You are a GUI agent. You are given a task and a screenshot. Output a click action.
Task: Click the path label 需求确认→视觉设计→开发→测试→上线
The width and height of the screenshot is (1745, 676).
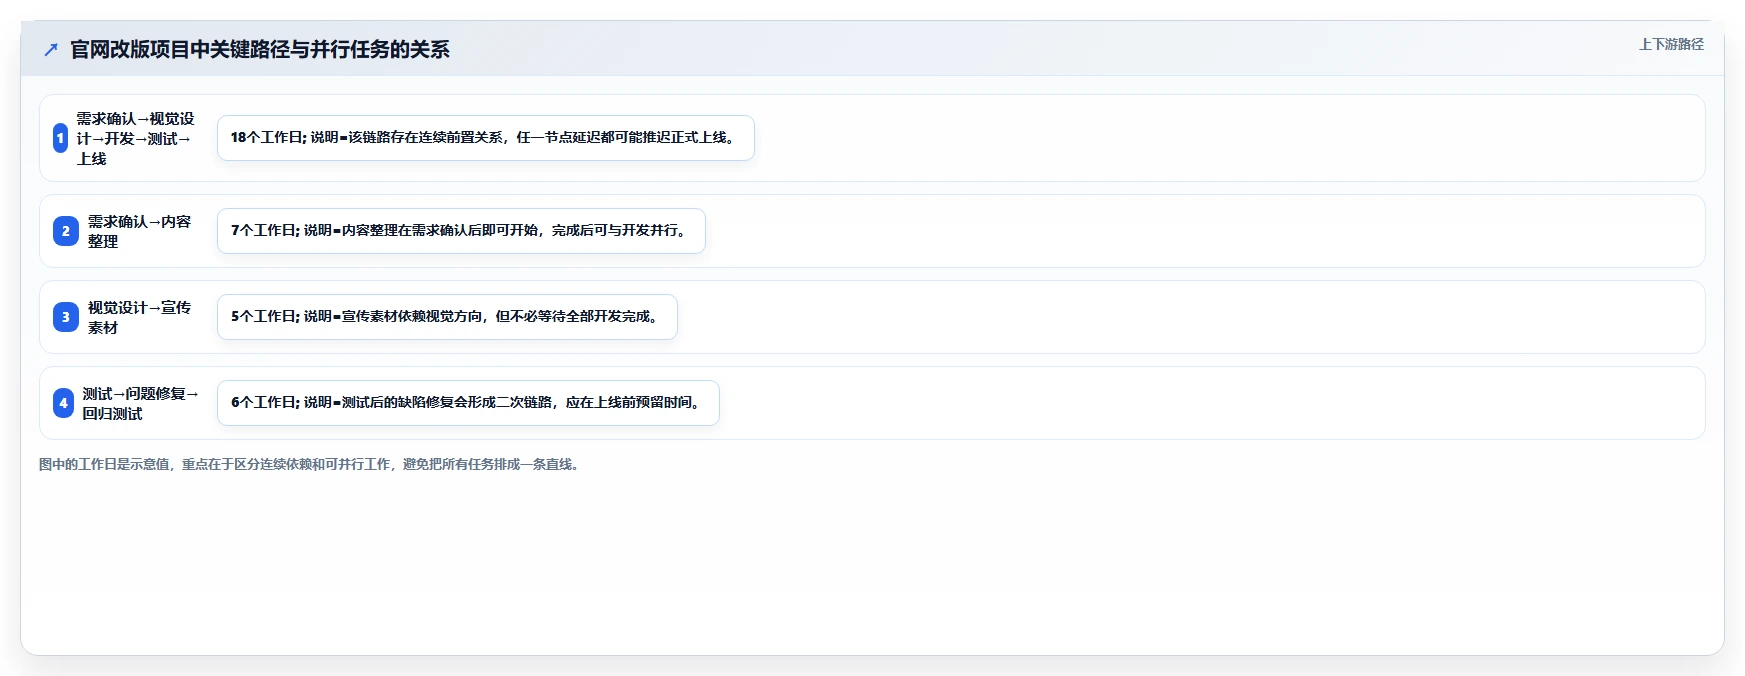click(136, 138)
